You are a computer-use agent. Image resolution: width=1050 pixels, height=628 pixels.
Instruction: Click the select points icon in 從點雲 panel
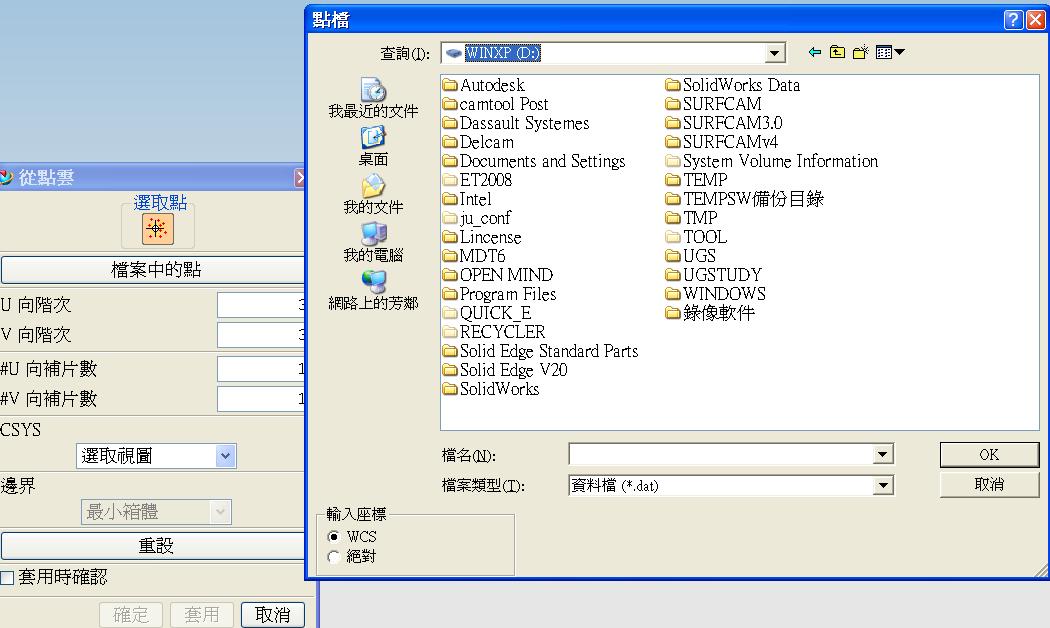tap(157, 228)
